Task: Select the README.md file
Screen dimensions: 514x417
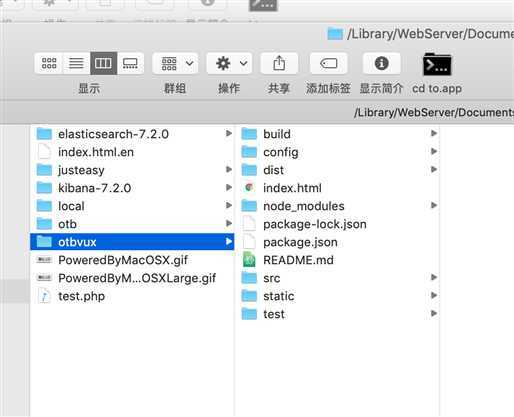Action: click(338, 260)
